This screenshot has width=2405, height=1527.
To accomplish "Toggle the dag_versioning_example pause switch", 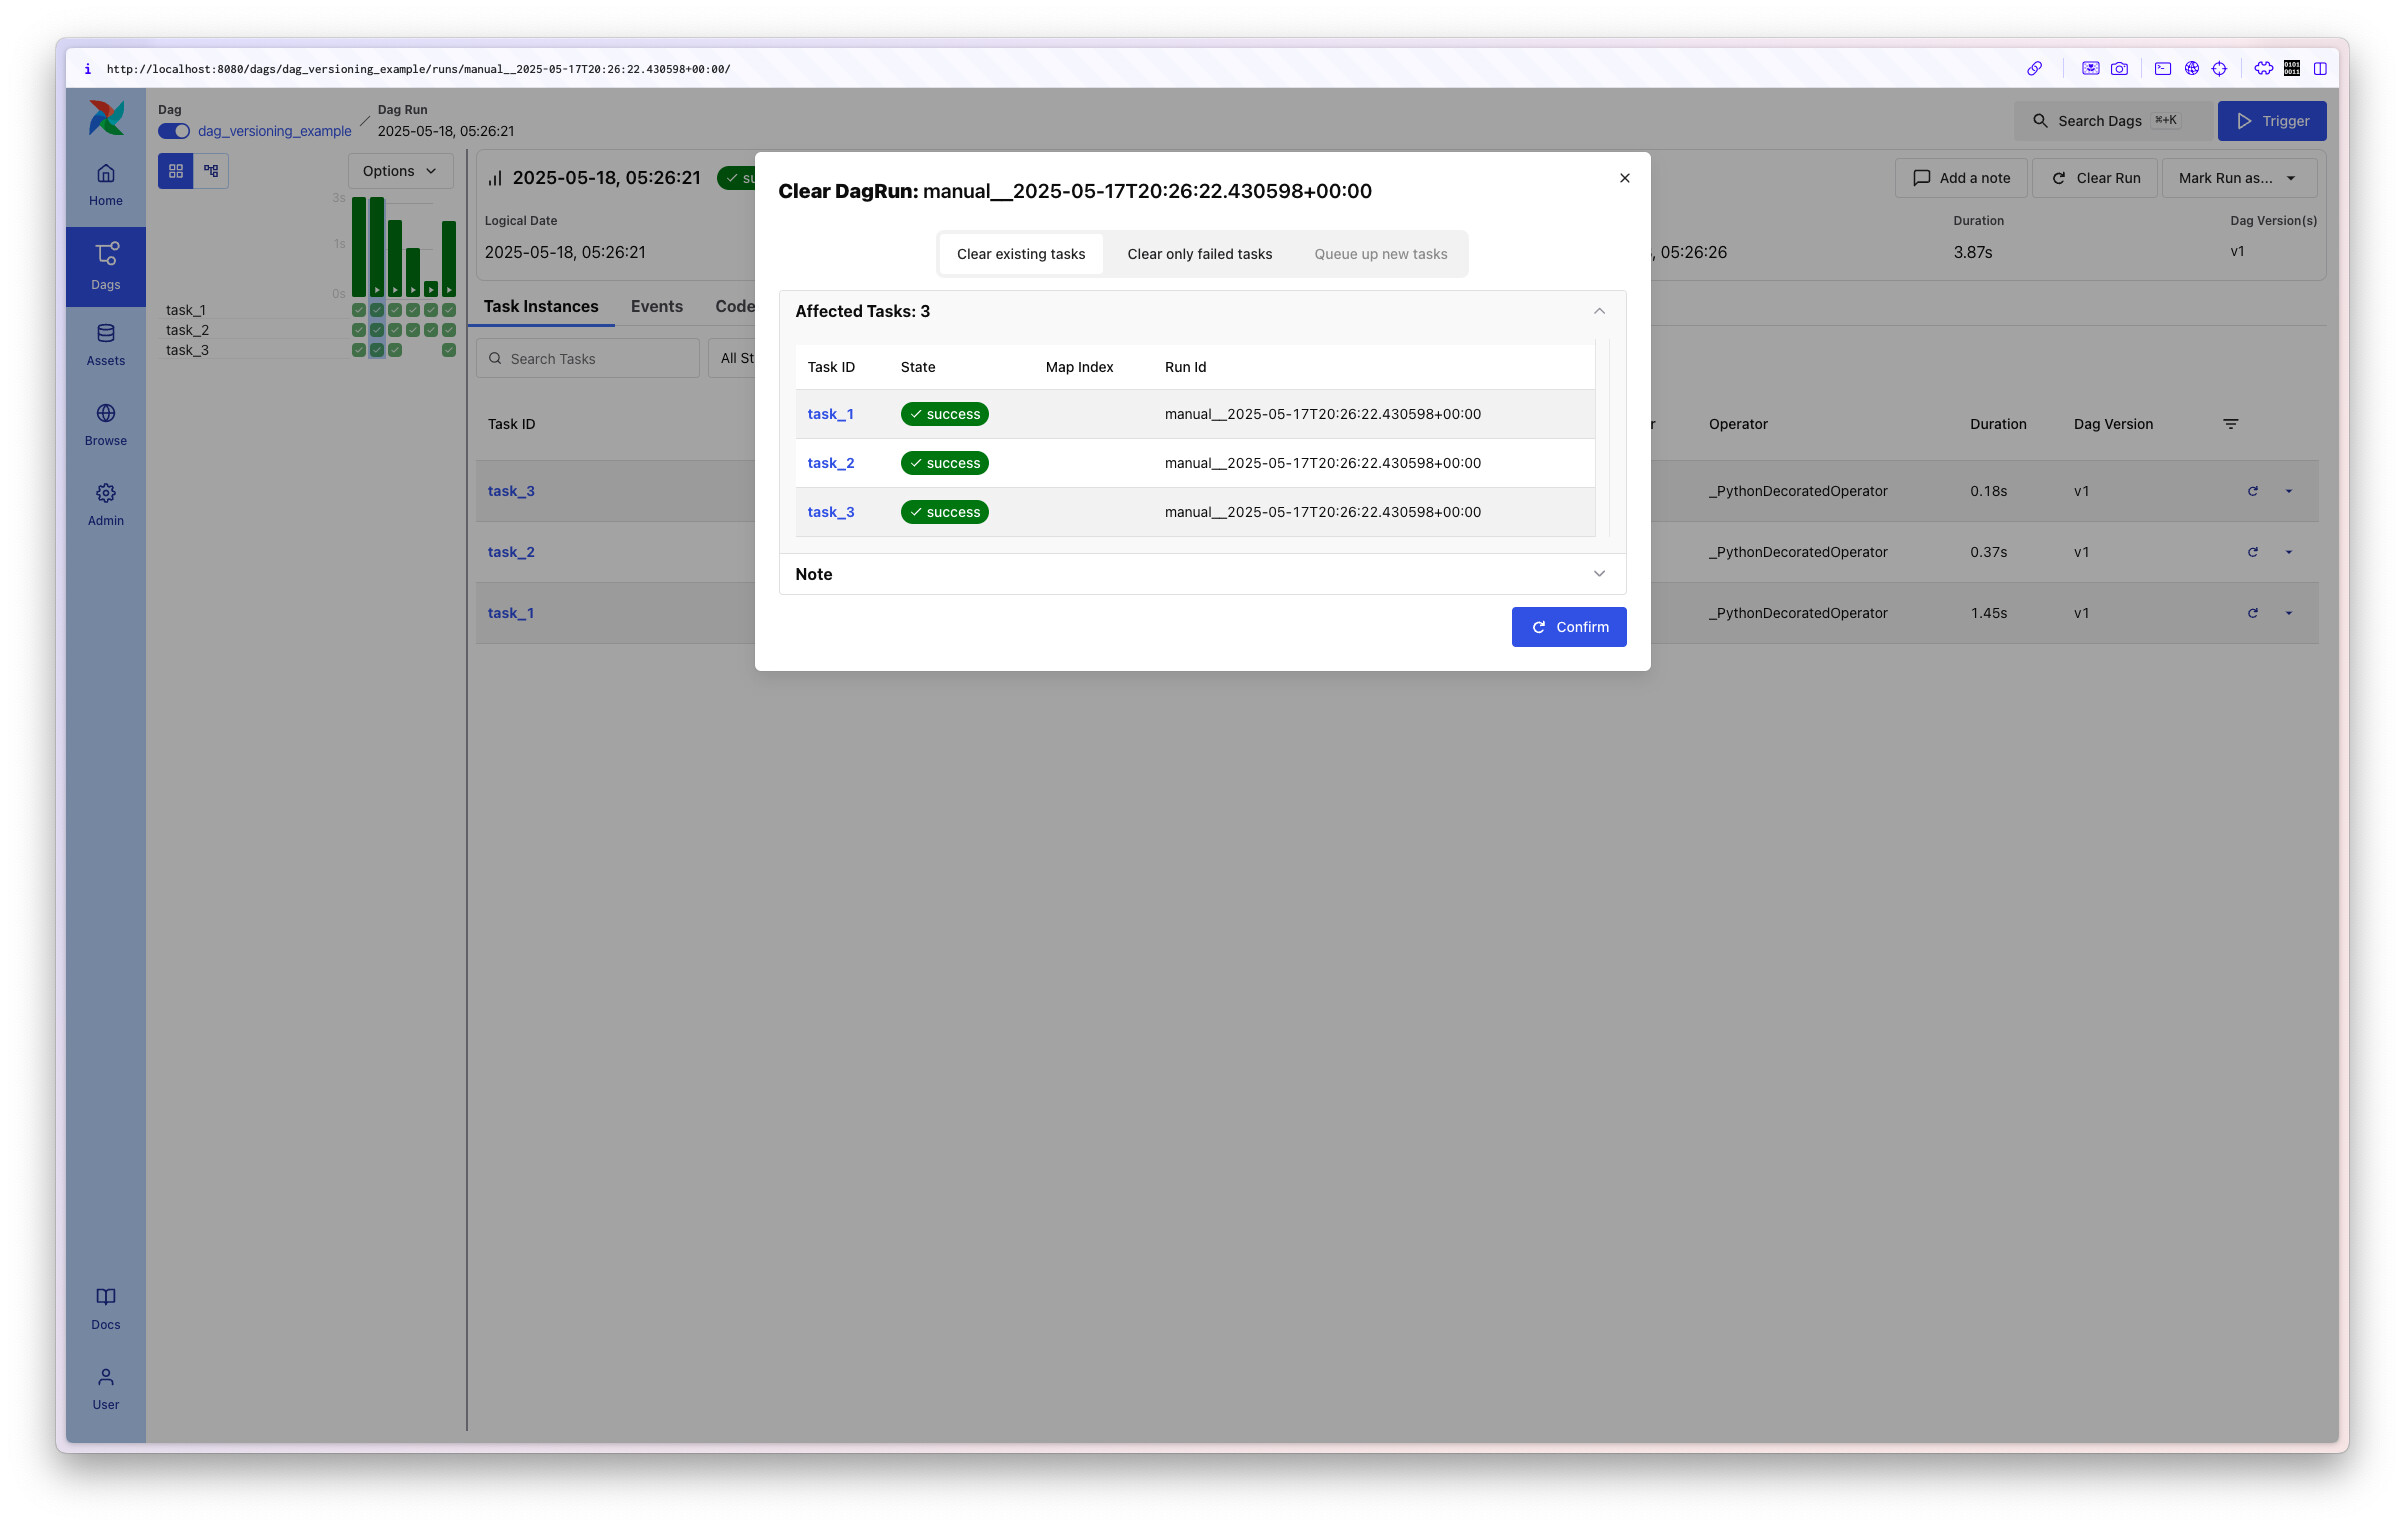I will [174, 131].
